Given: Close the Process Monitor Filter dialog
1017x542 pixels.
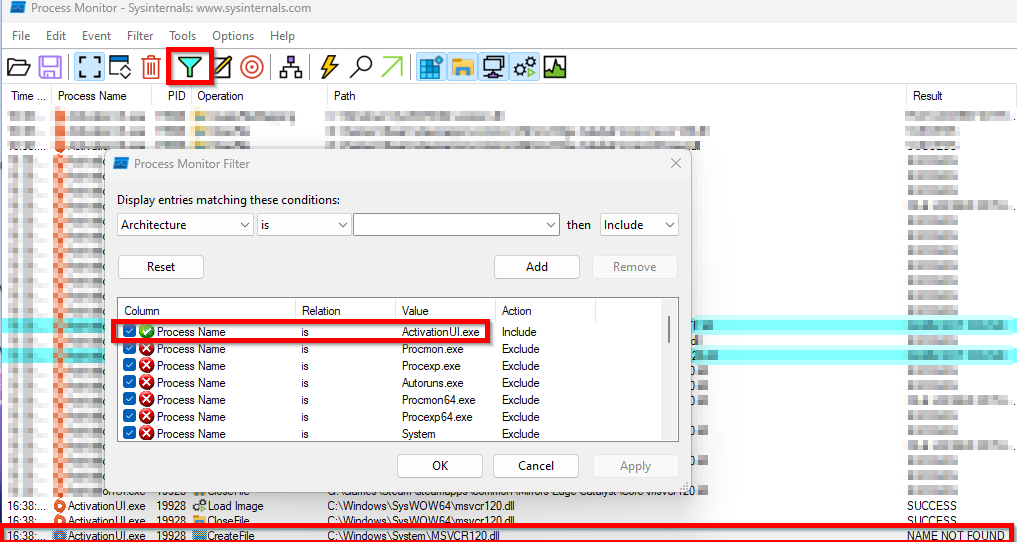Looking at the screenshot, I should [676, 164].
